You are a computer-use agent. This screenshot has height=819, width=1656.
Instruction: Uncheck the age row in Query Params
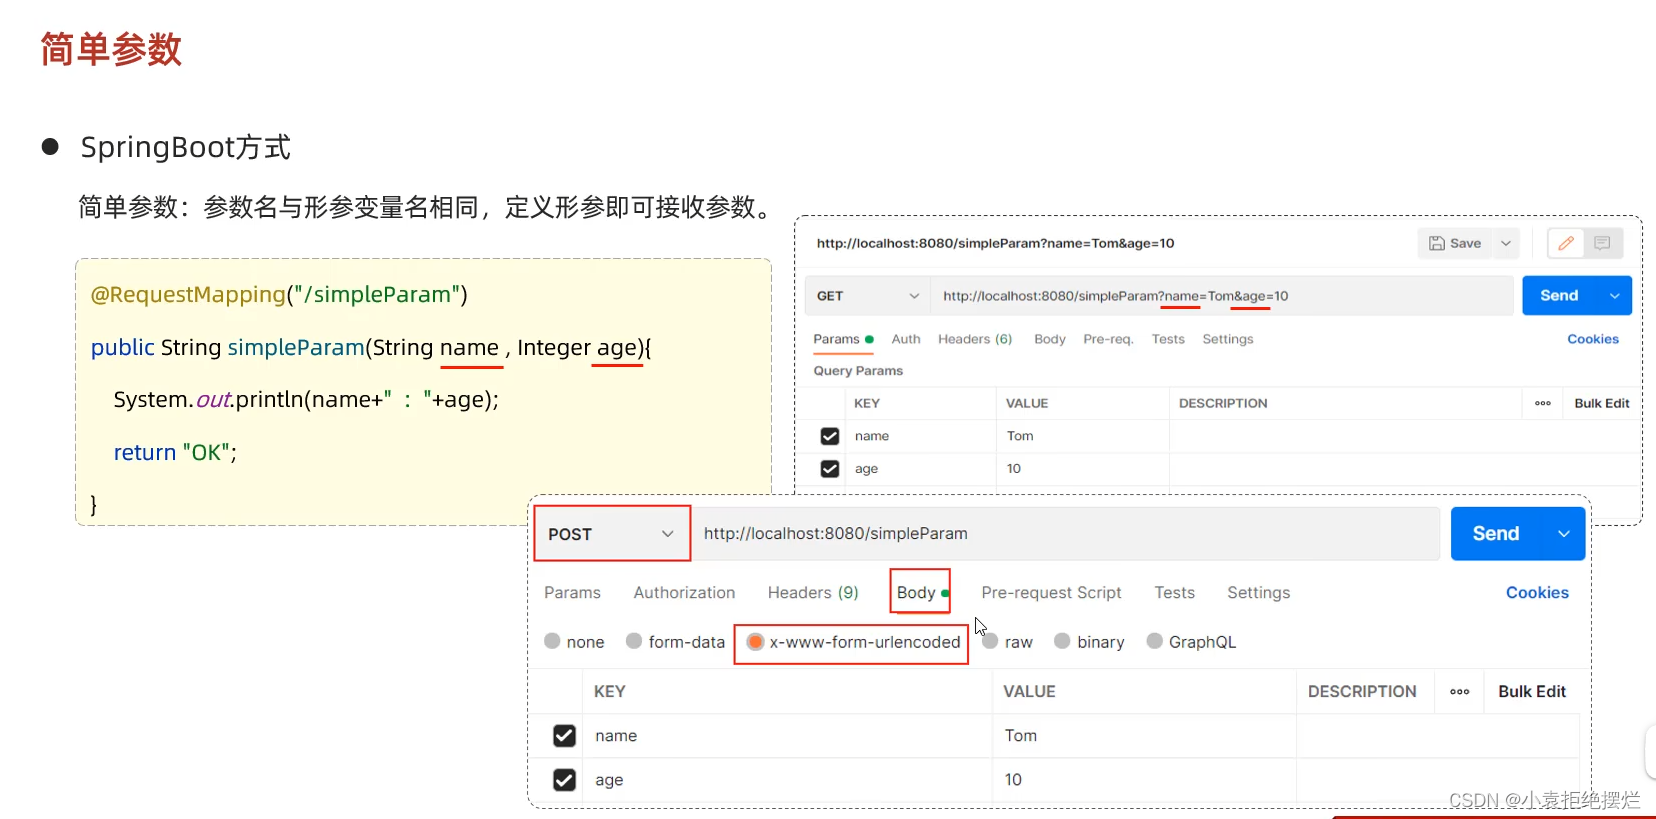[830, 468]
